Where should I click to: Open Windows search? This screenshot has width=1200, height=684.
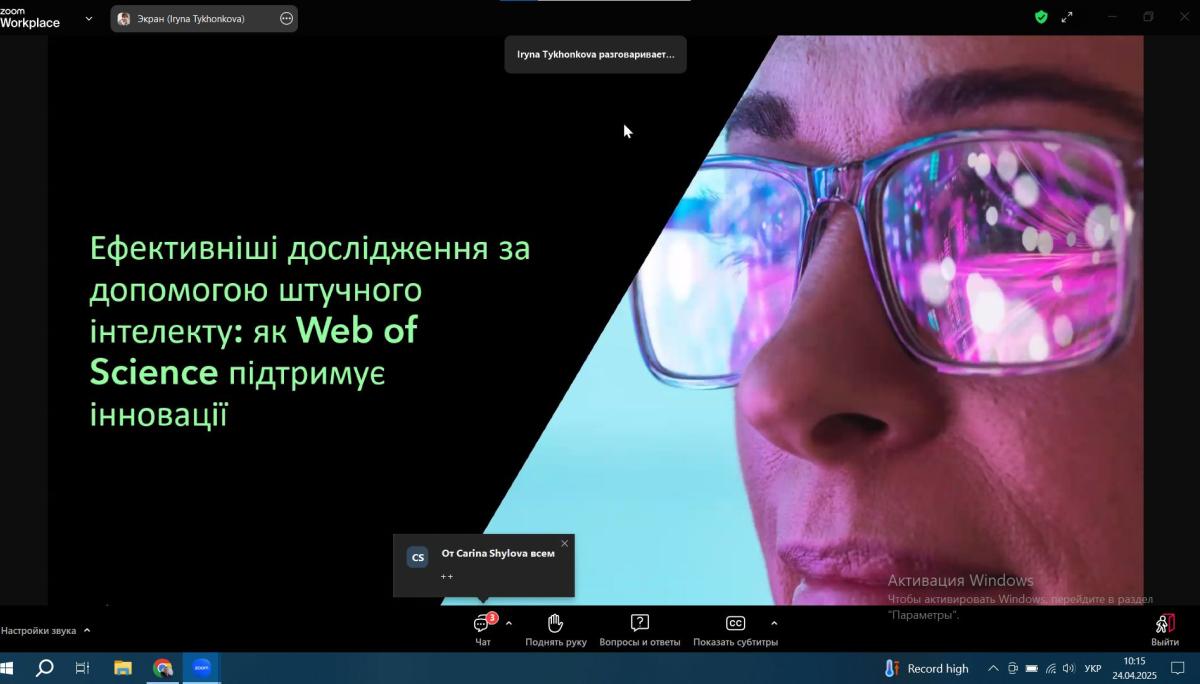click(44, 668)
